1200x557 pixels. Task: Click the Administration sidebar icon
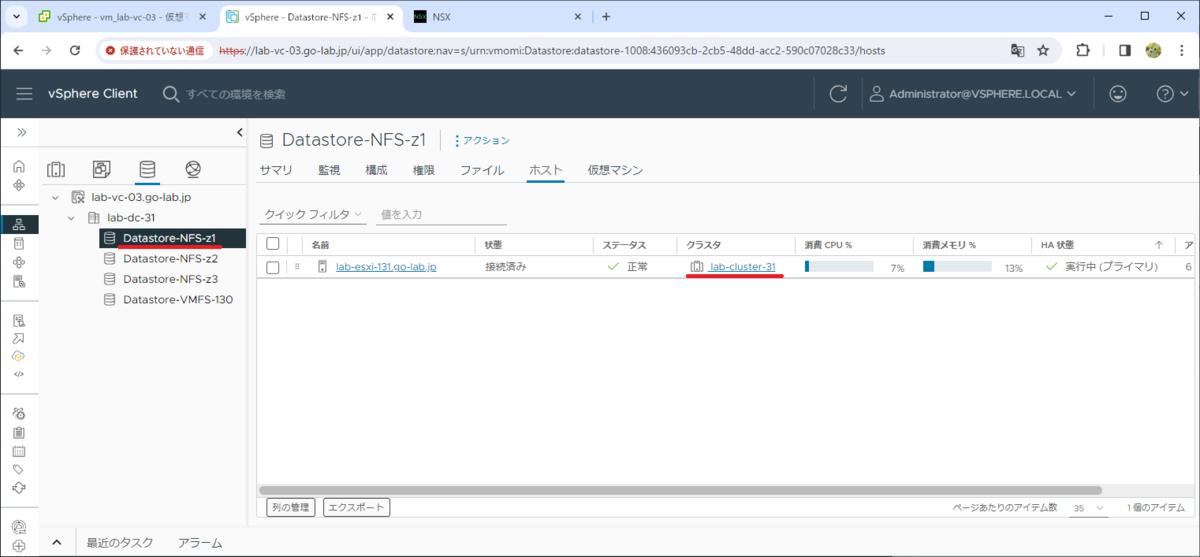[x=19, y=413]
